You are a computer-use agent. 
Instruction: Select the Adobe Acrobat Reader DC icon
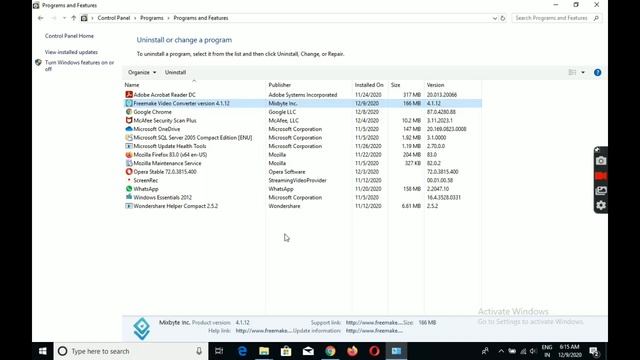tap(129, 95)
